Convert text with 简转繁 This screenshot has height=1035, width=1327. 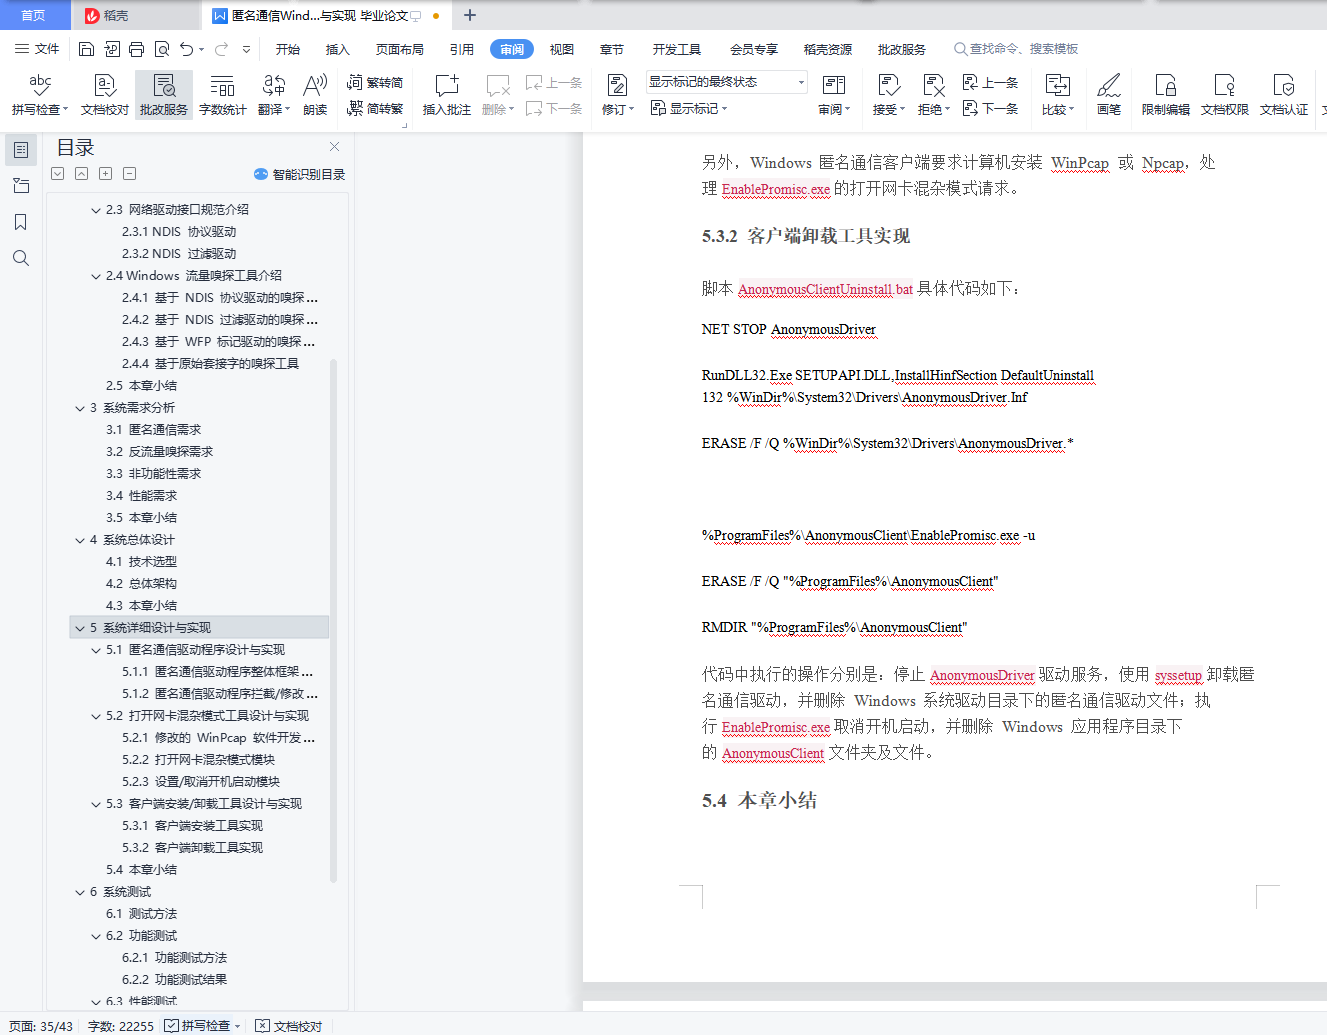tap(375, 108)
